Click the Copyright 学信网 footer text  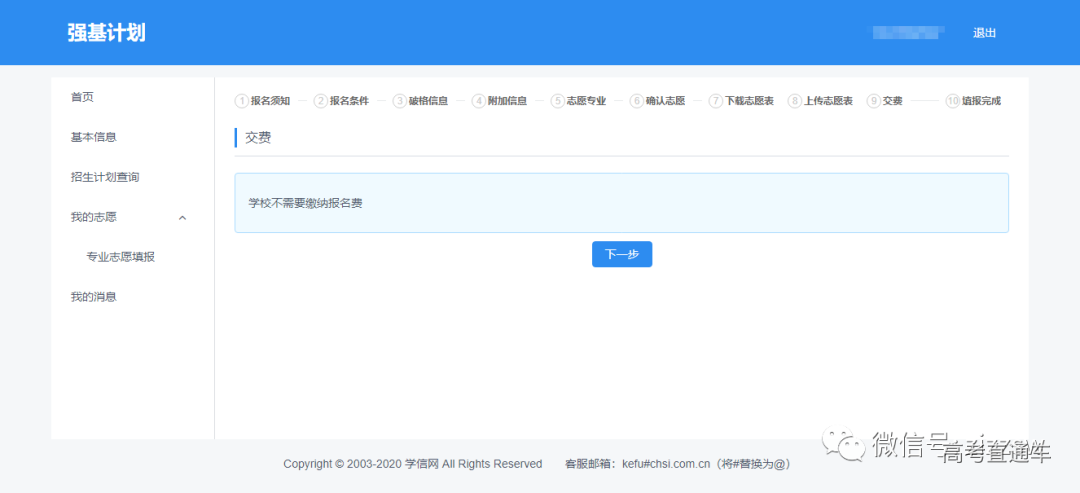[x=413, y=464]
